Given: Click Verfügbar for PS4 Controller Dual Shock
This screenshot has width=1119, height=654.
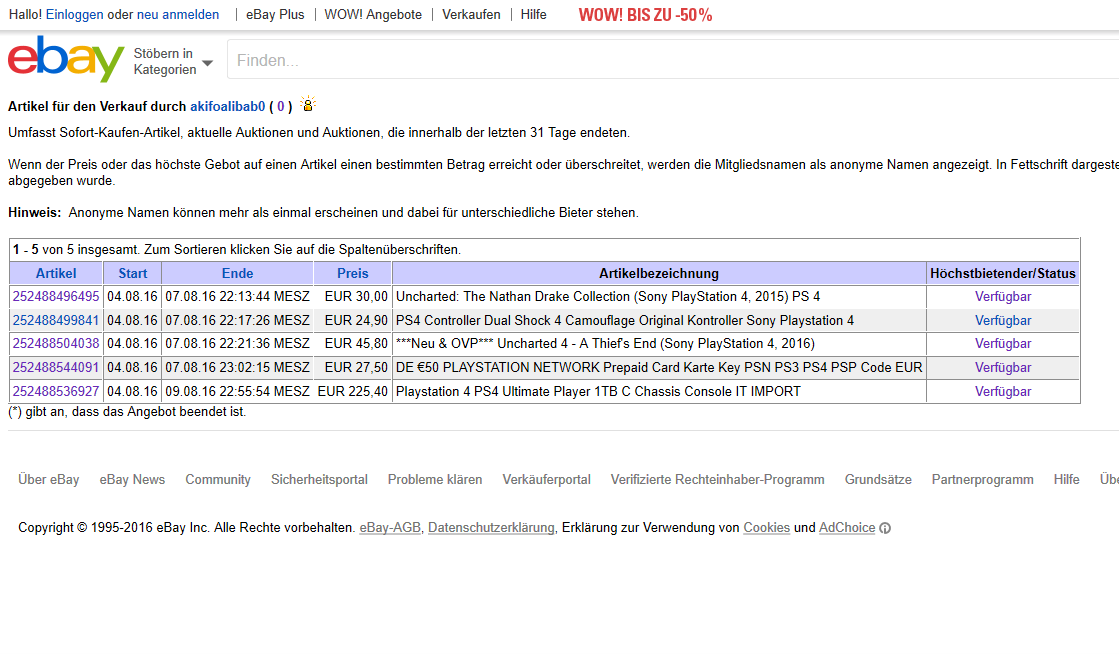Looking at the screenshot, I should [x=1003, y=321].
